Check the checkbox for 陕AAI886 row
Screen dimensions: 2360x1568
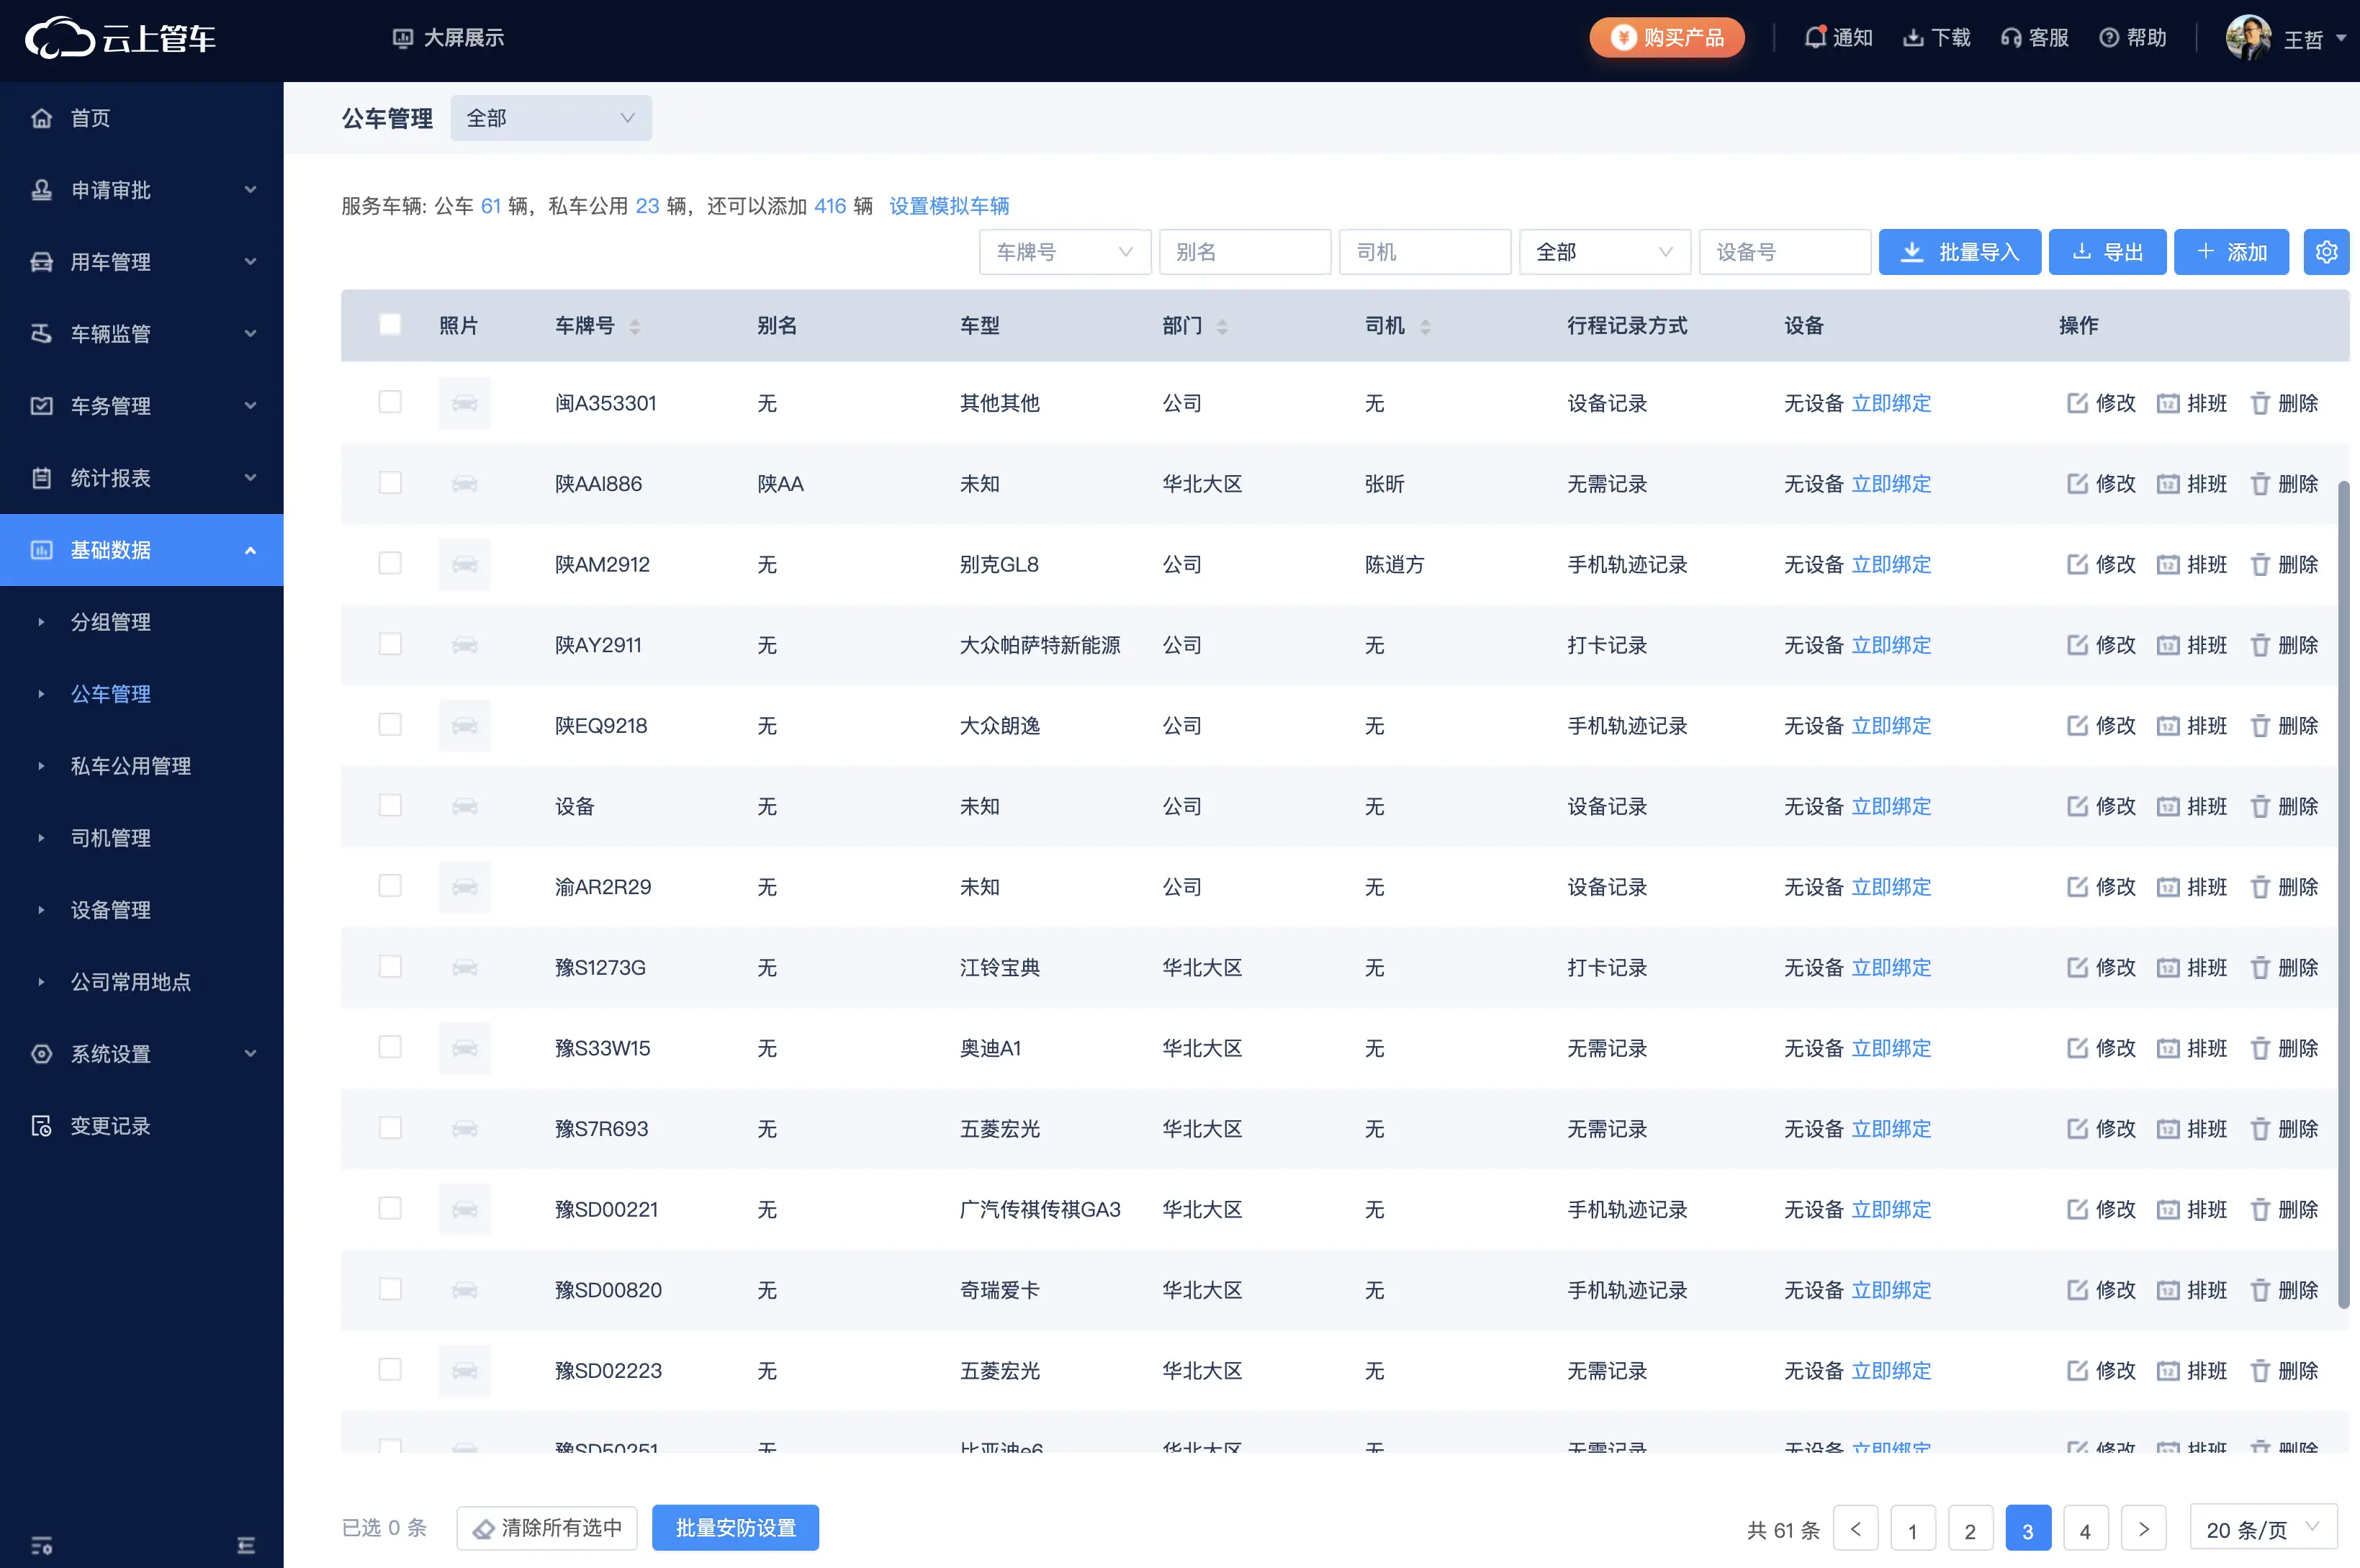pyautogui.click(x=390, y=483)
